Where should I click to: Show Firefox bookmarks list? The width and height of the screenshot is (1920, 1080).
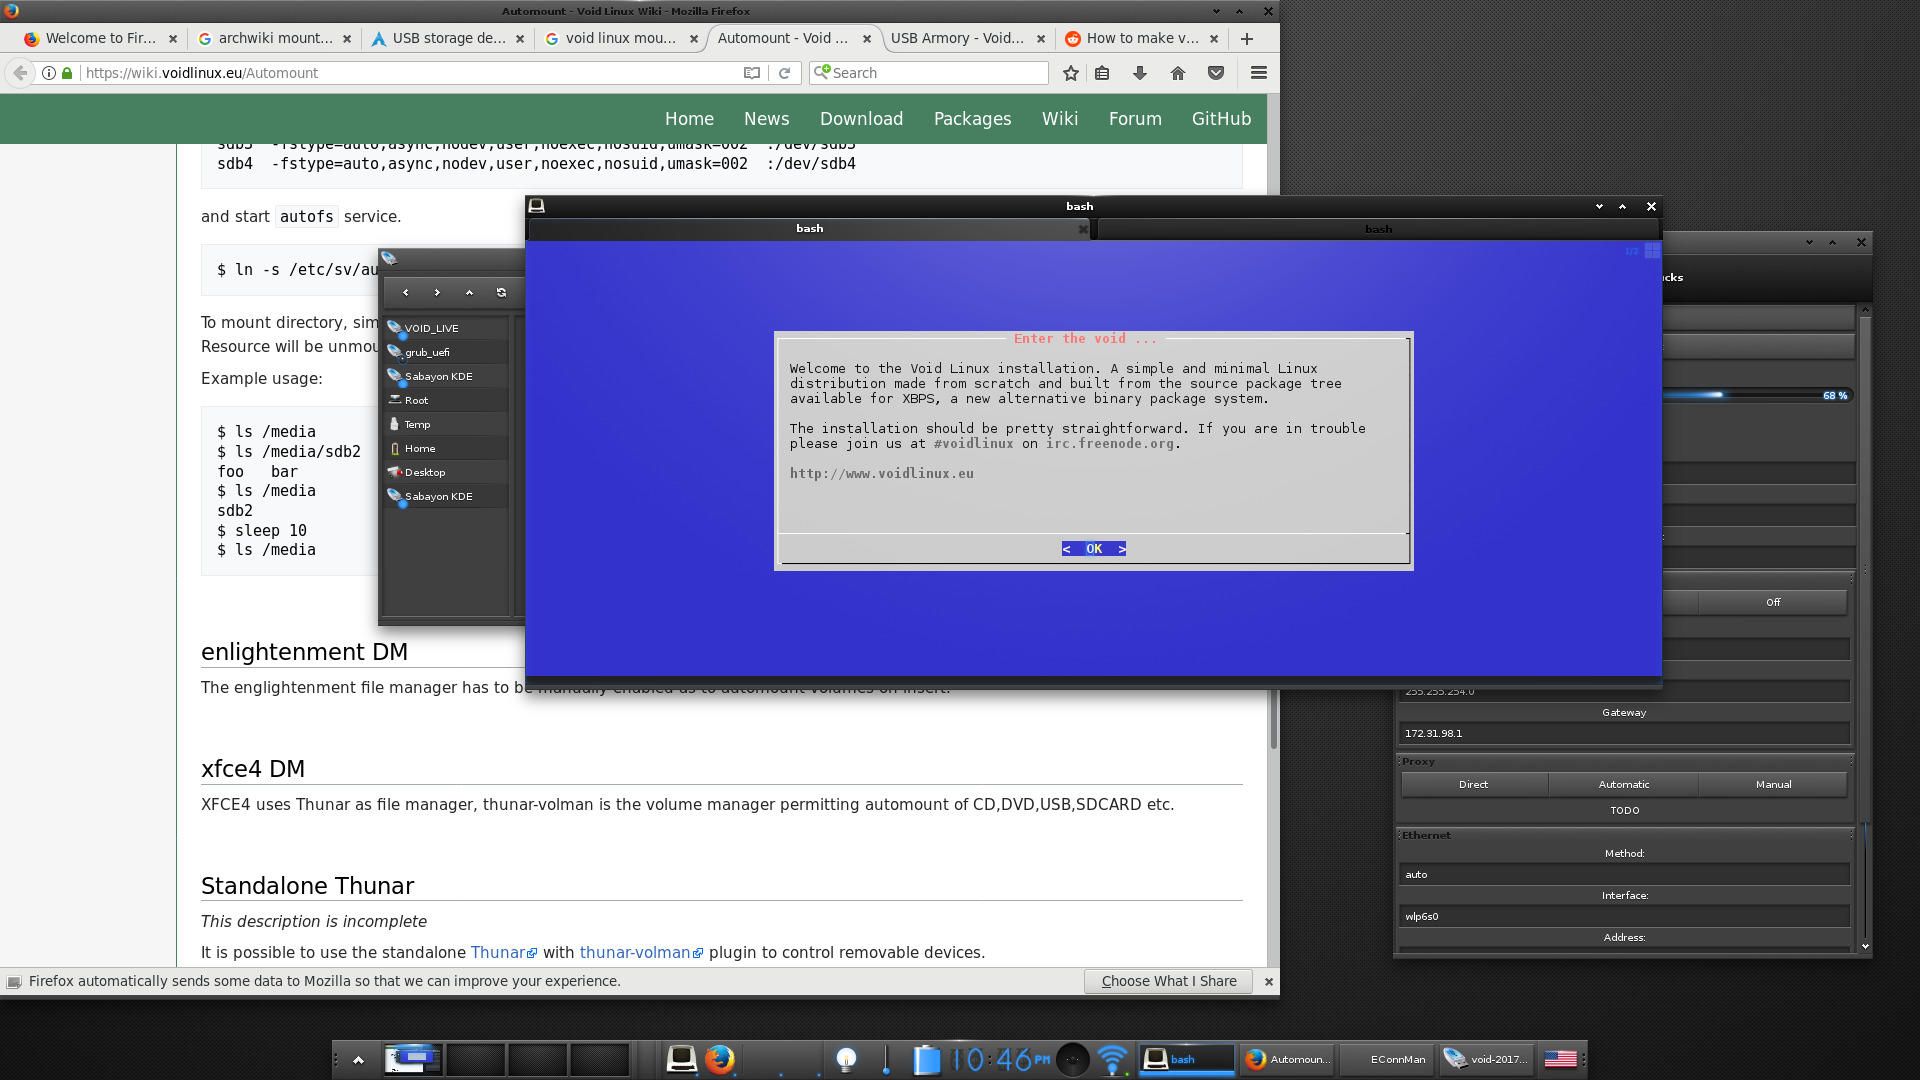pyautogui.click(x=1102, y=73)
